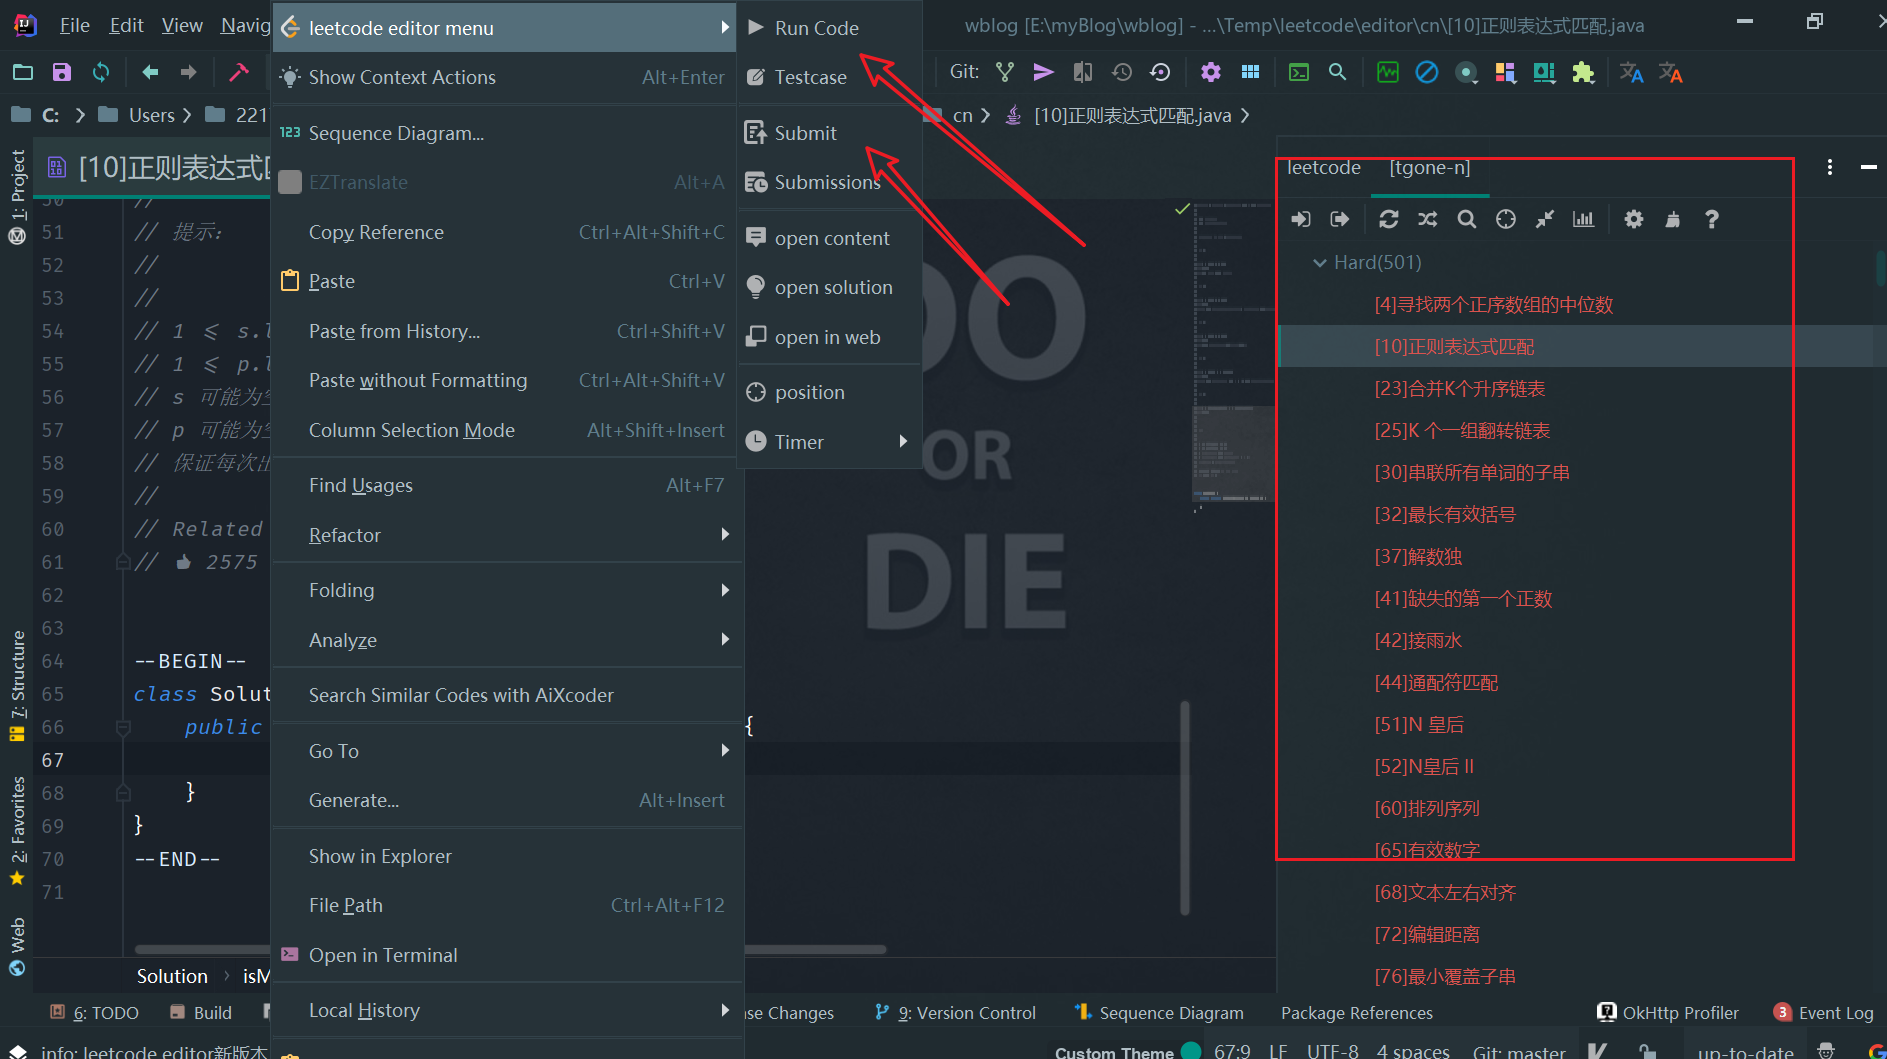Click the leetcode login icon

click(x=1301, y=219)
